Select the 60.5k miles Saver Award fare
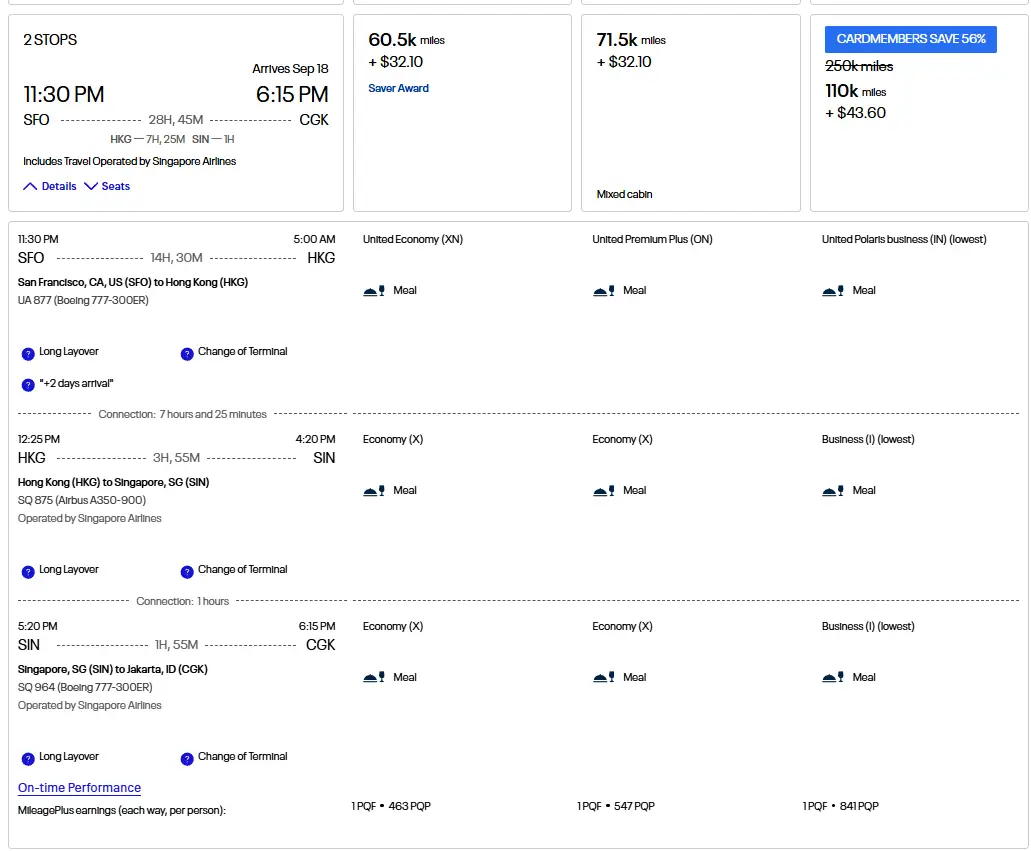Image resolution: width=1031 pixels, height=851 pixels. point(462,113)
